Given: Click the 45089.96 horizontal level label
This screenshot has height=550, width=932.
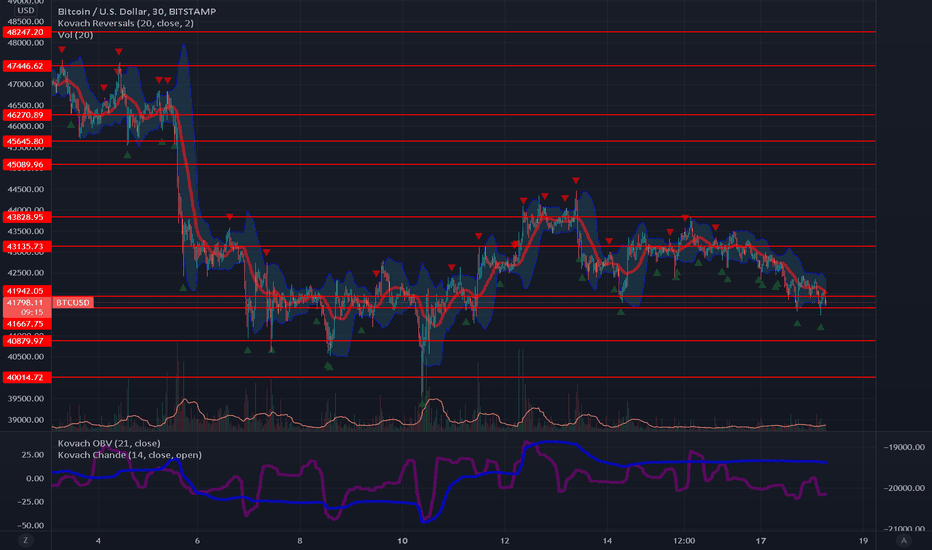Looking at the screenshot, I should (26, 165).
